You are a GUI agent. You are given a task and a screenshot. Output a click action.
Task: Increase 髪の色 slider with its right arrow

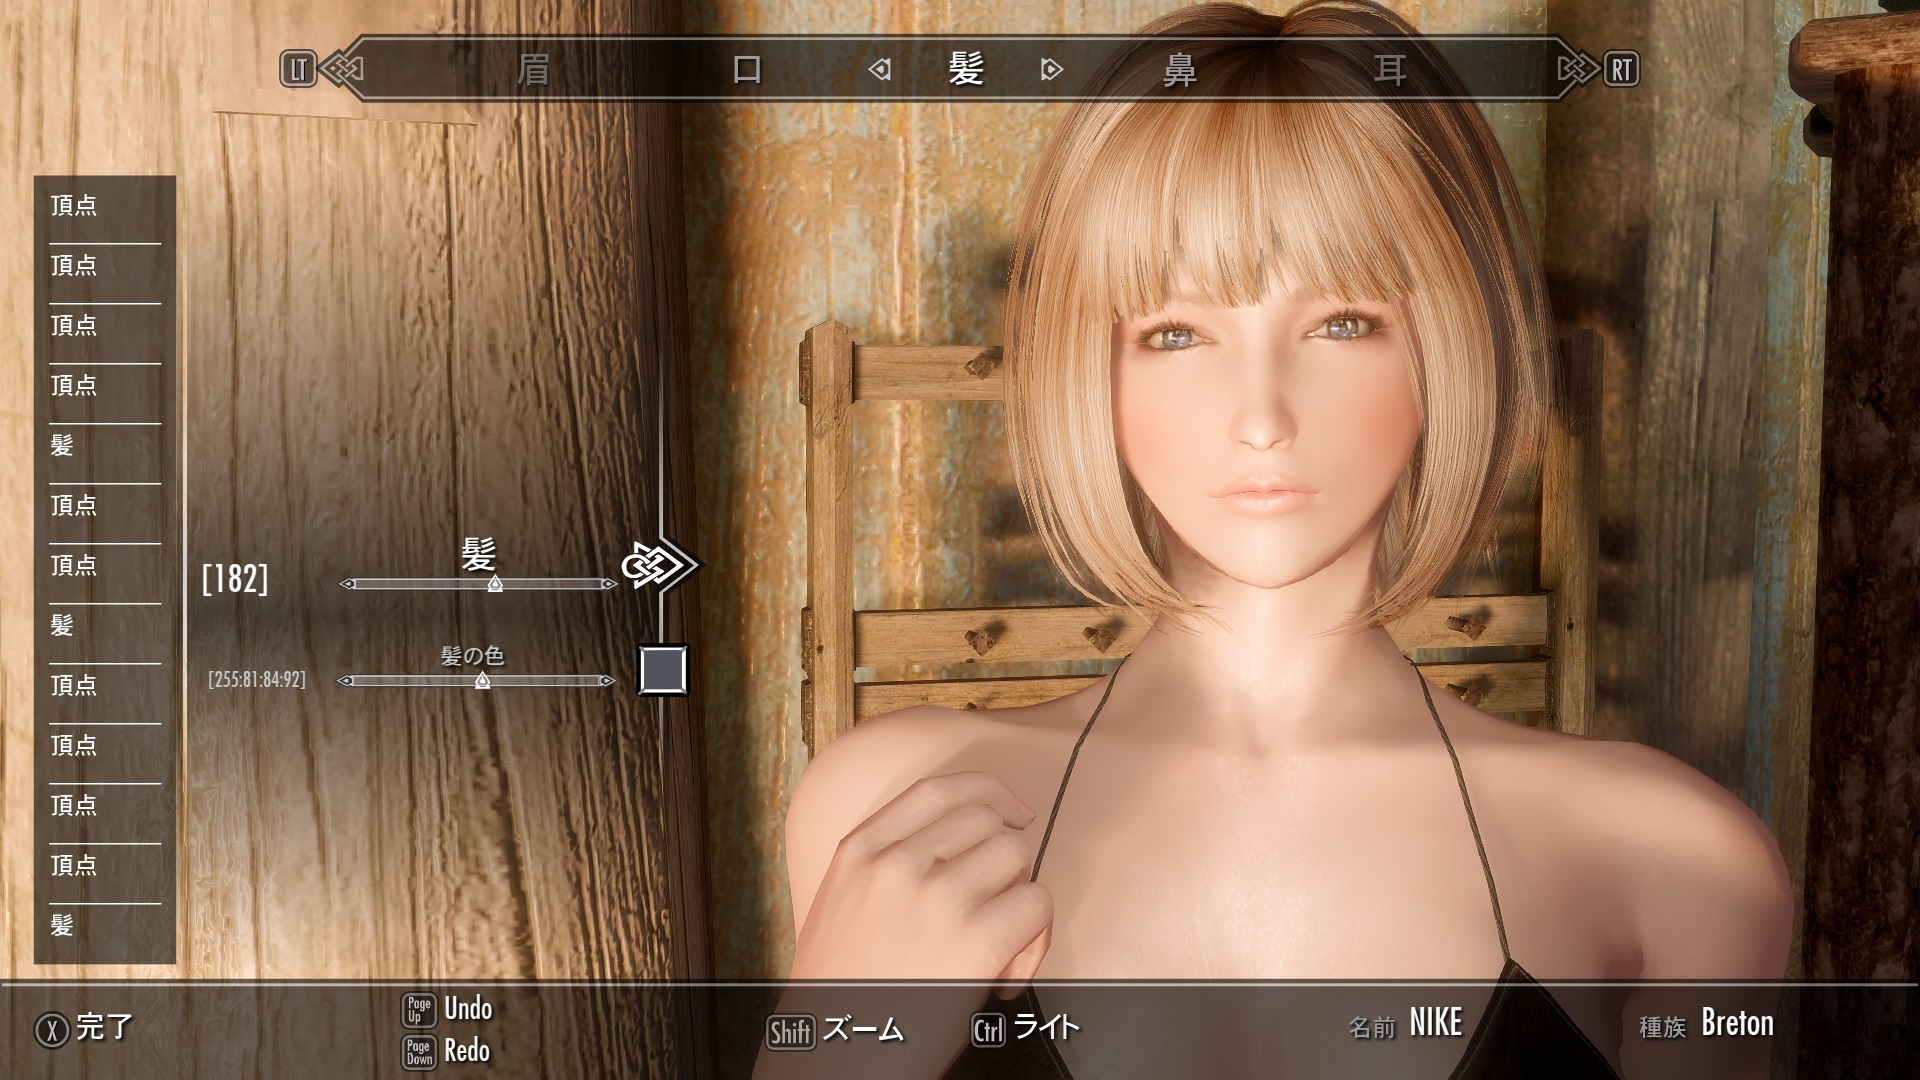[607, 681]
